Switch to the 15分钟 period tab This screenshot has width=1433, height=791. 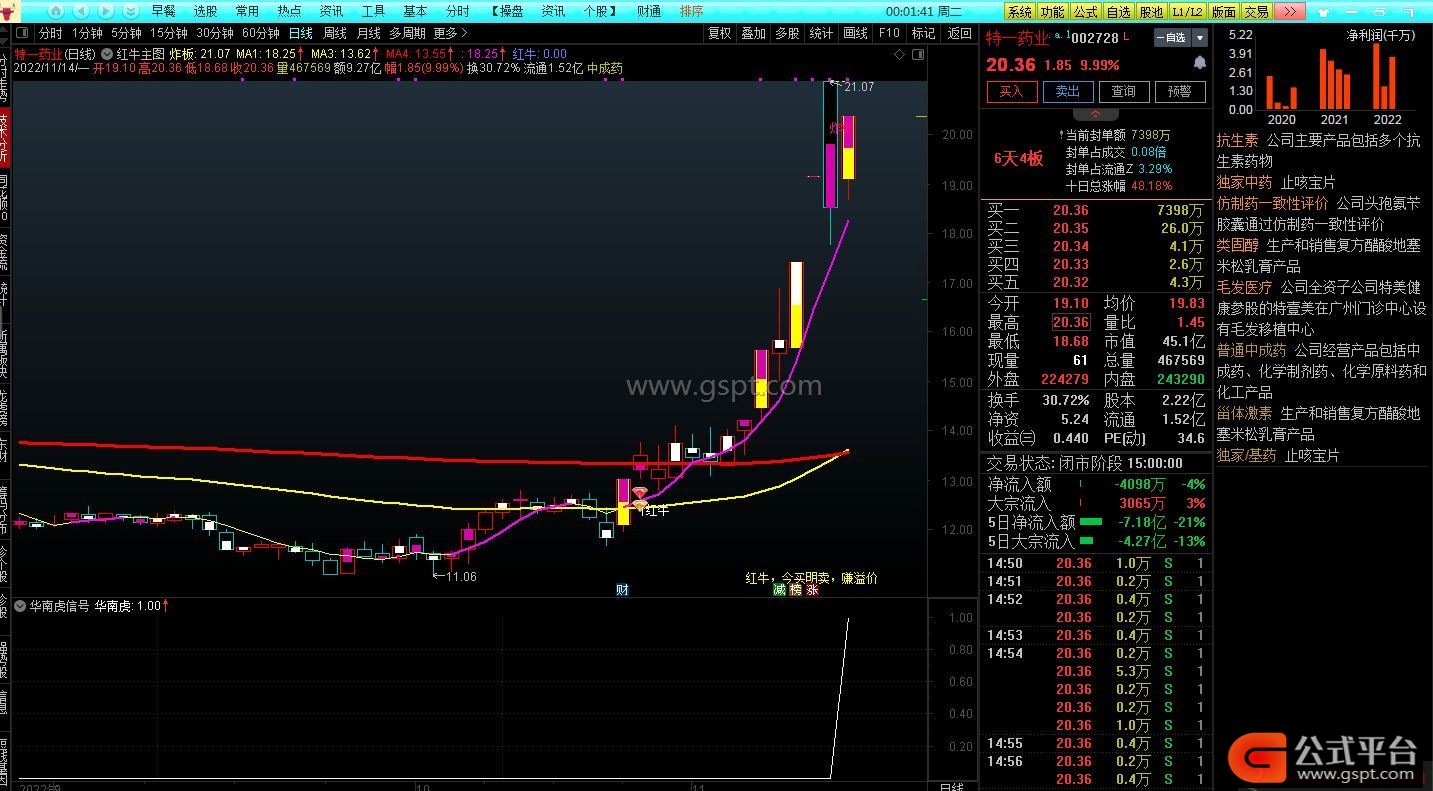(169, 33)
